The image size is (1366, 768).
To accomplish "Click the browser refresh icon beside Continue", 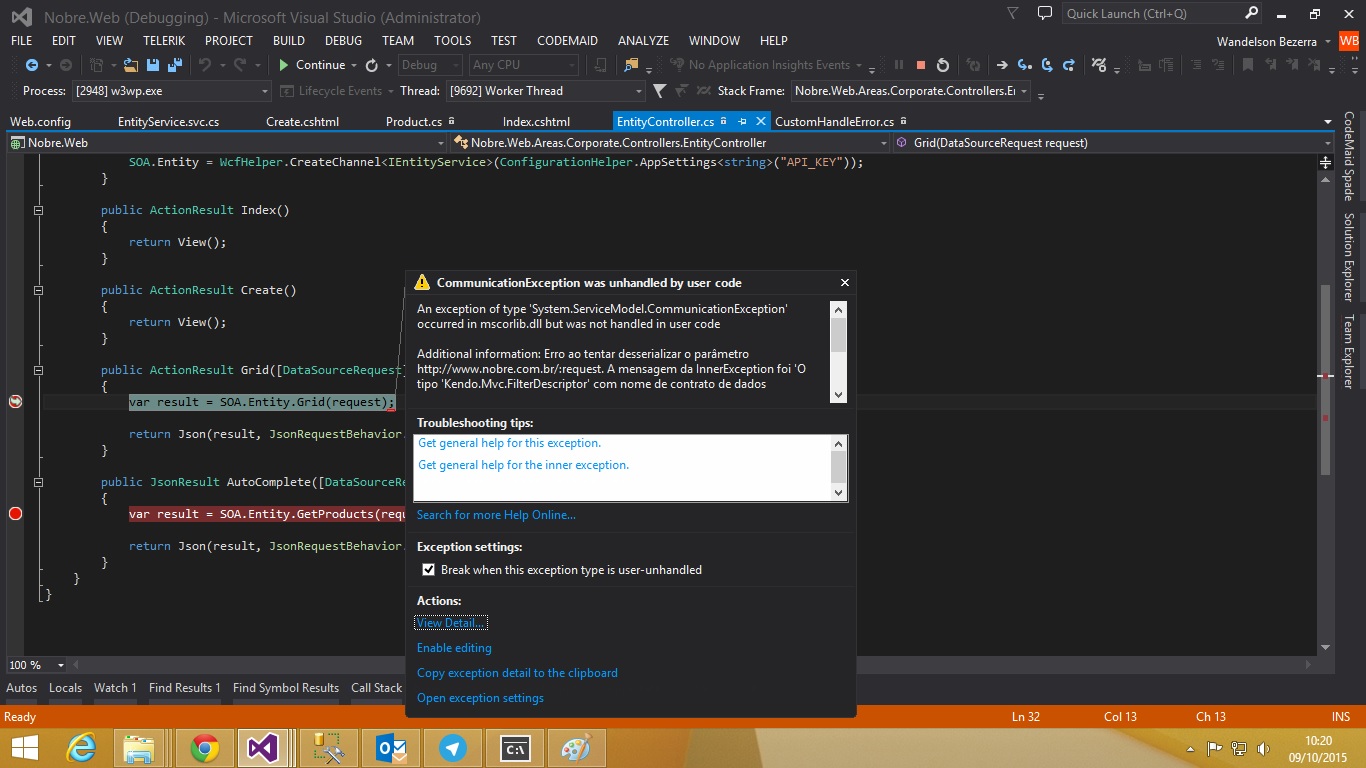I will pos(372,65).
